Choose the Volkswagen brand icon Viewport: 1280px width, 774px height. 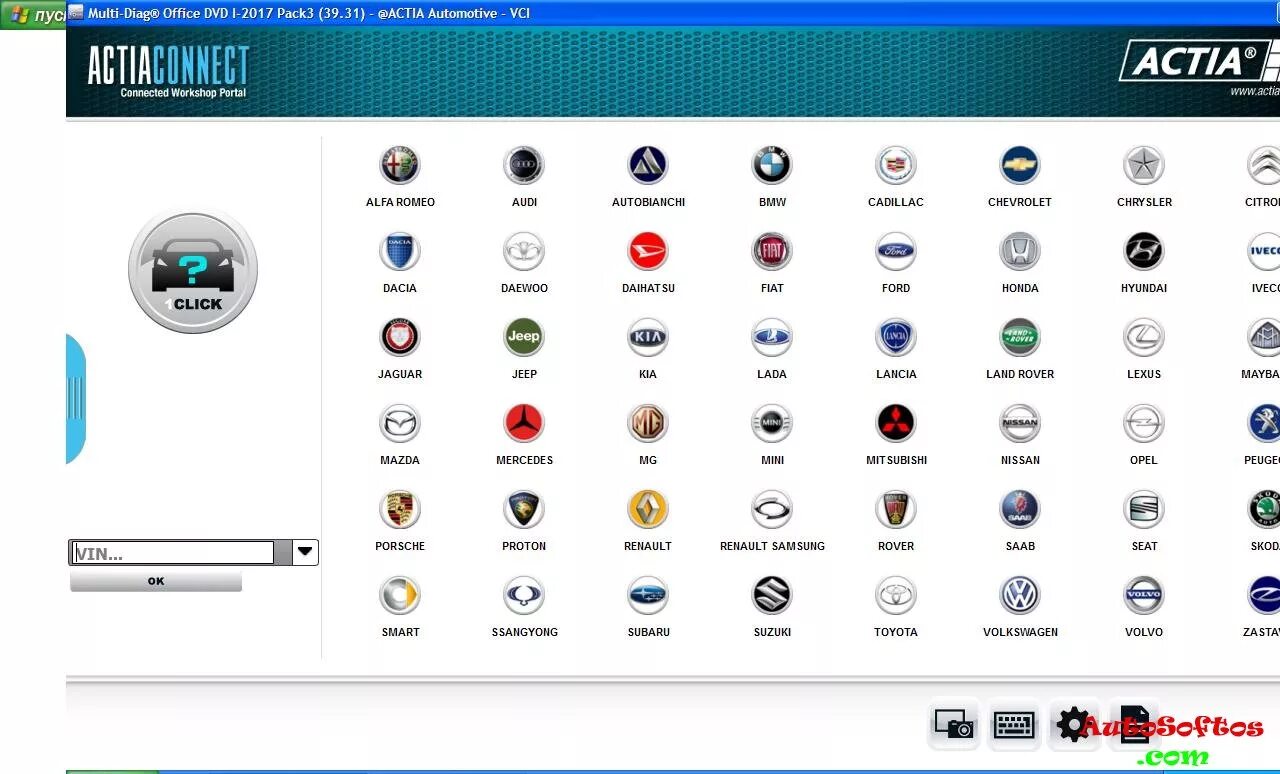[1020, 595]
